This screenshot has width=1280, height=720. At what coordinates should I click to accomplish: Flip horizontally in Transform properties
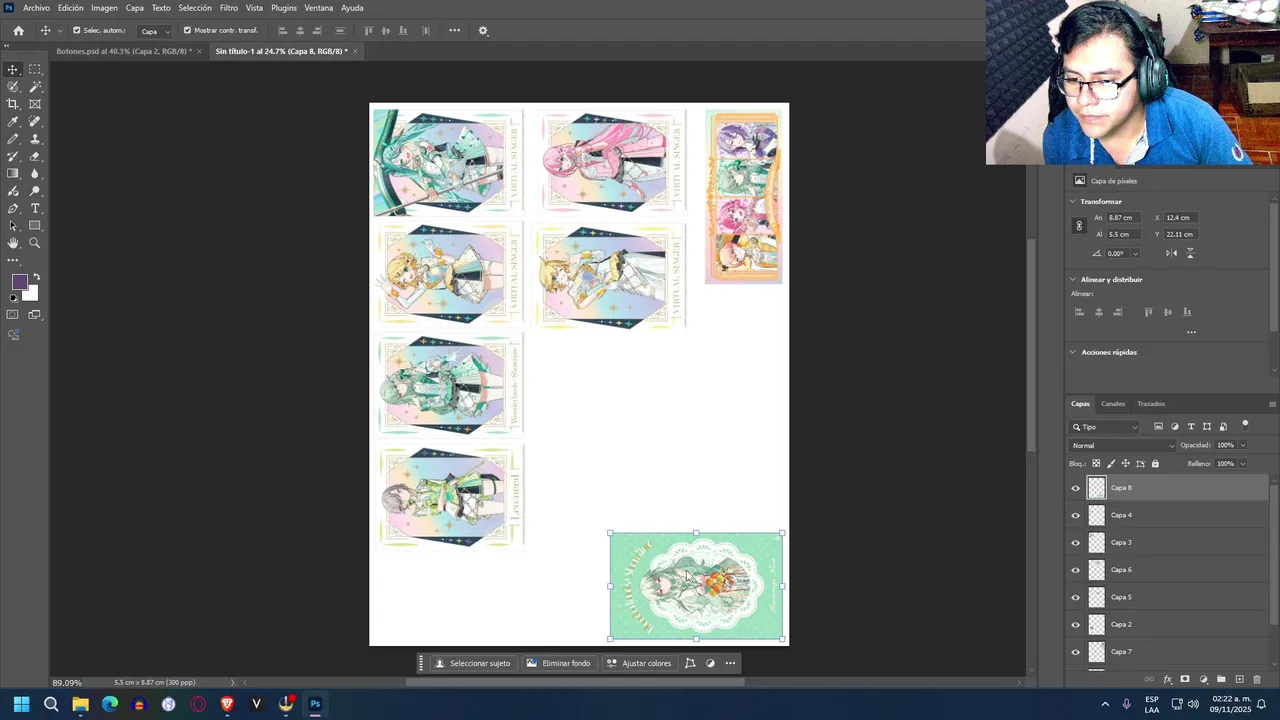[1171, 253]
